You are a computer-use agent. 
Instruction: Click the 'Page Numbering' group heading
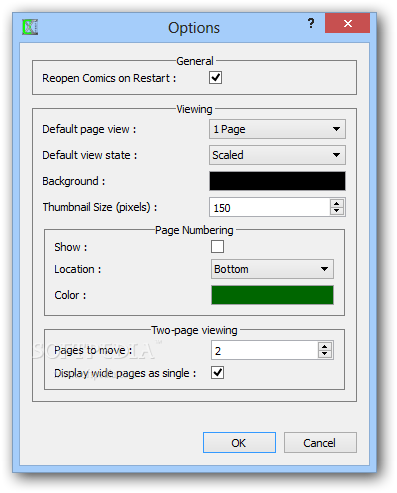[x=194, y=230]
